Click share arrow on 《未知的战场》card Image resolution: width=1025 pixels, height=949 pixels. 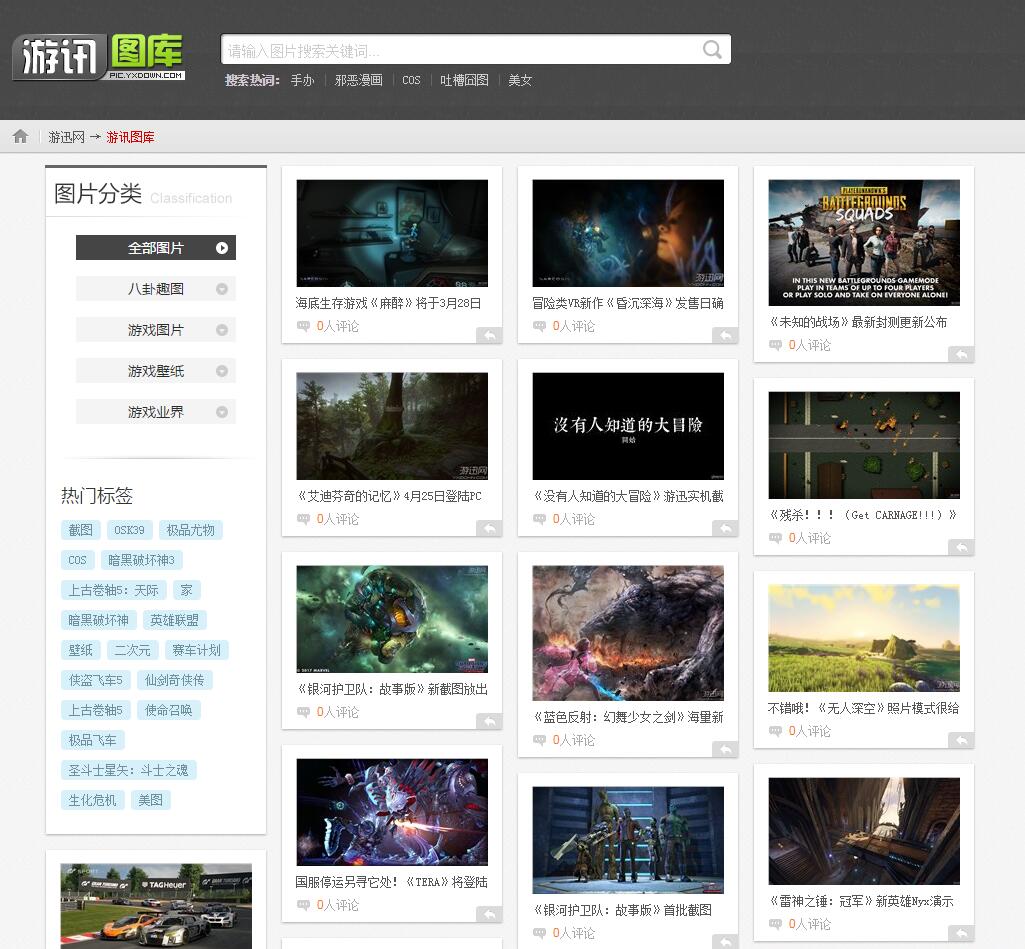[x=961, y=354]
